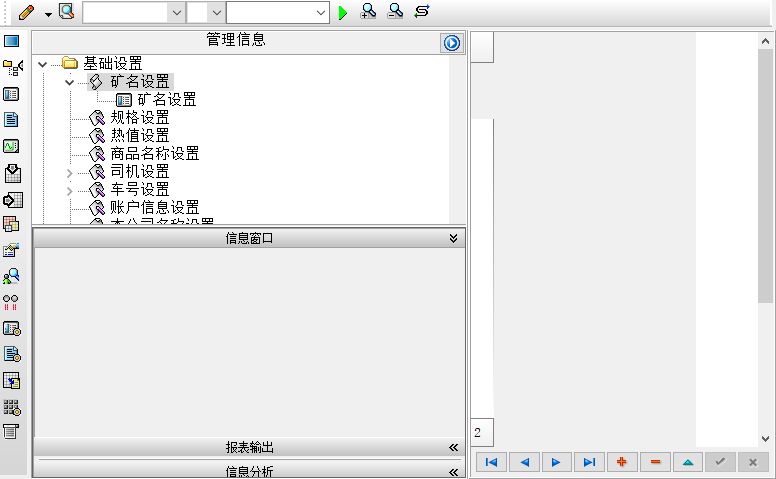Click the form panel with gear sidebar icon
Viewport: 776px width, 479px height.
click(x=12, y=329)
